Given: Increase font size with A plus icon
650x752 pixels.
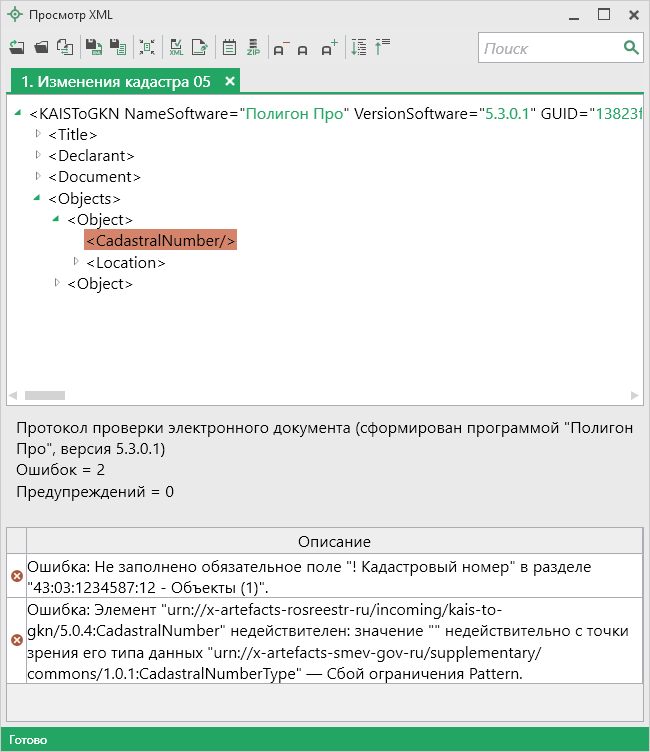Looking at the screenshot, I should (x=330, y=47).
